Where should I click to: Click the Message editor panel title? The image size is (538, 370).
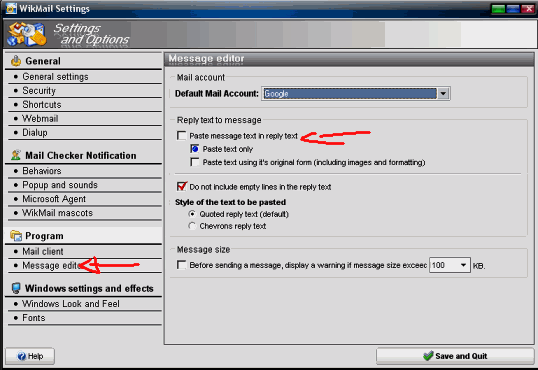pos(206,59)
